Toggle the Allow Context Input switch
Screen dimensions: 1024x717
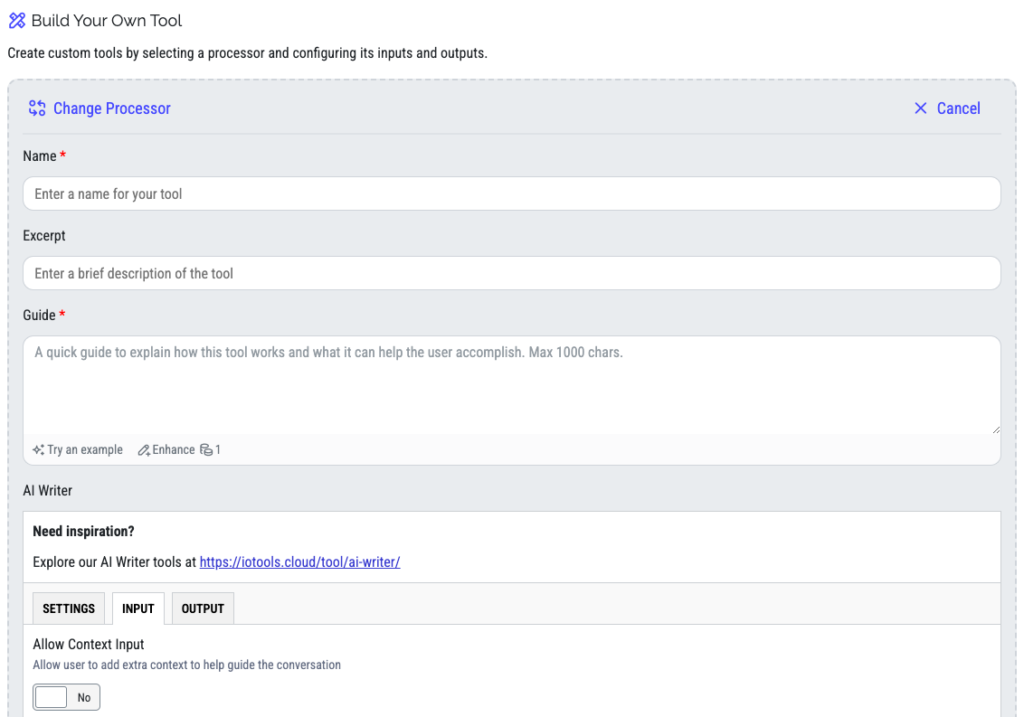[67, 697]
